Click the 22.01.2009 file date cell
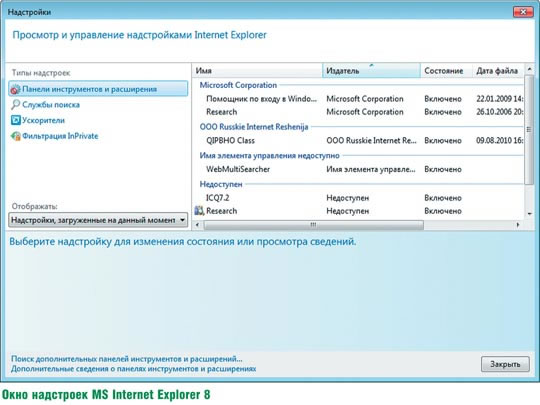Image resolution: width=540 pixels, height=405 pixels. tap(499, 99)
